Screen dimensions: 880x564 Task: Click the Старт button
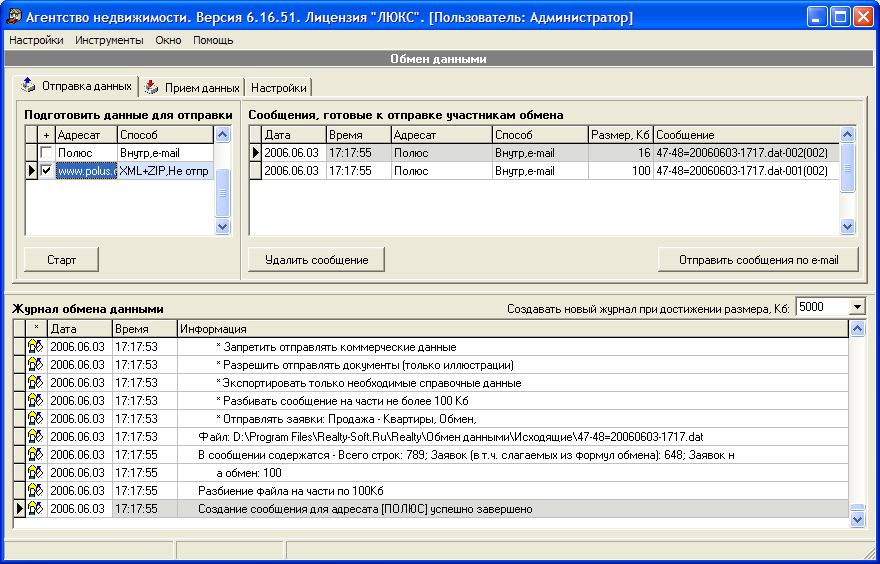(x=61, y=260)
